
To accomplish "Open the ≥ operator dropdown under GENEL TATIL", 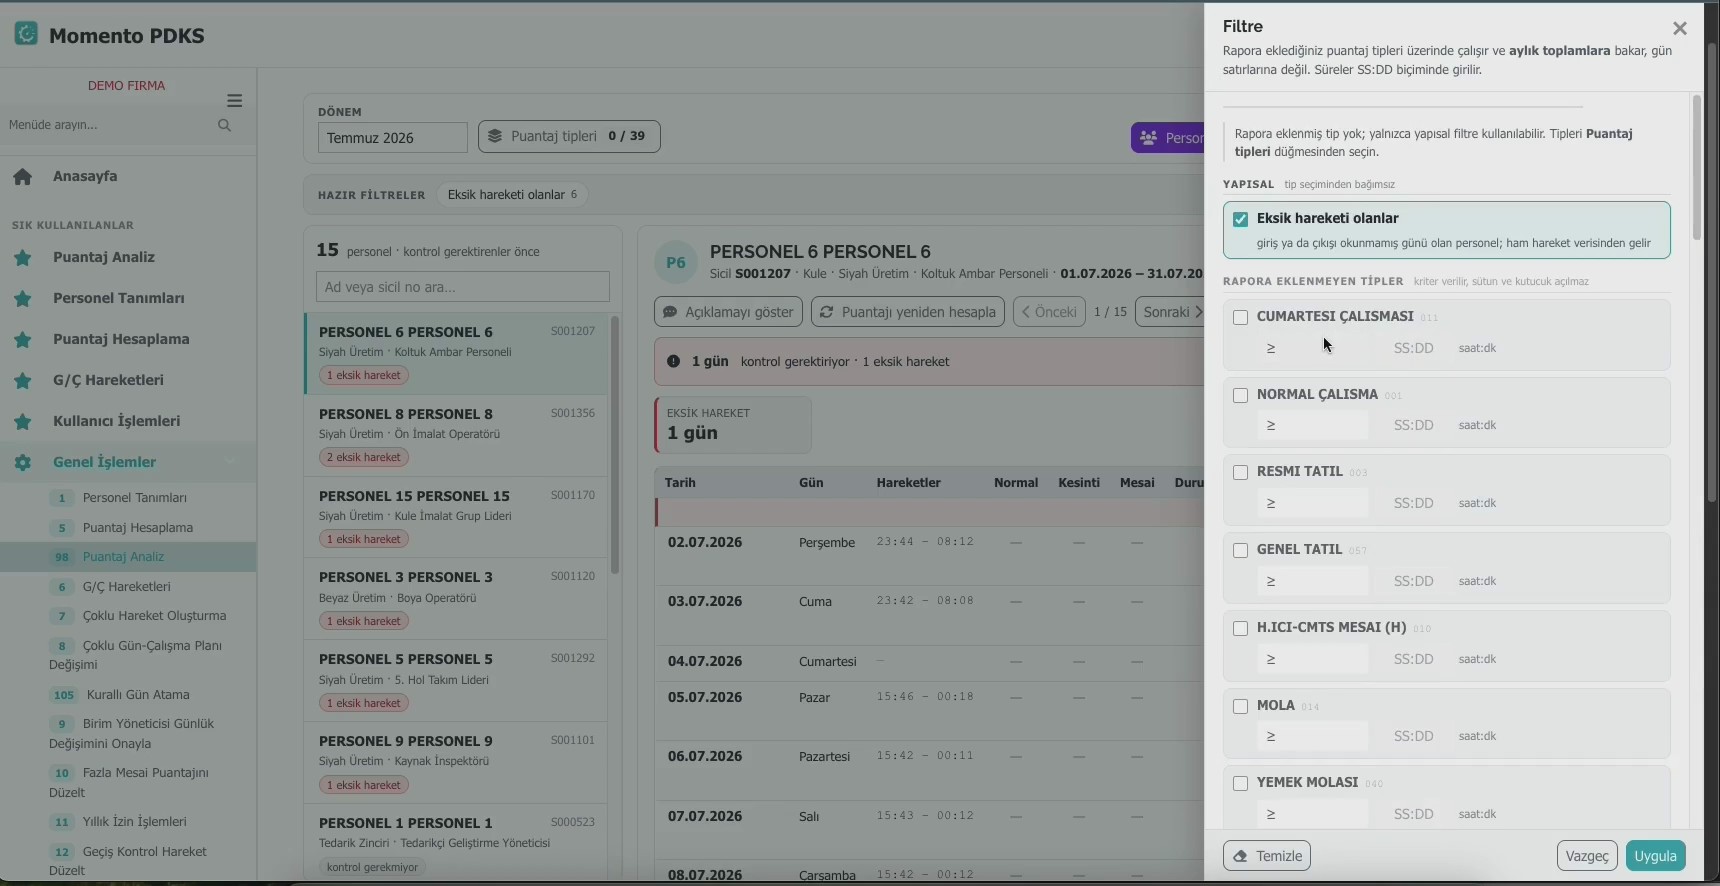I will 1312,581.
